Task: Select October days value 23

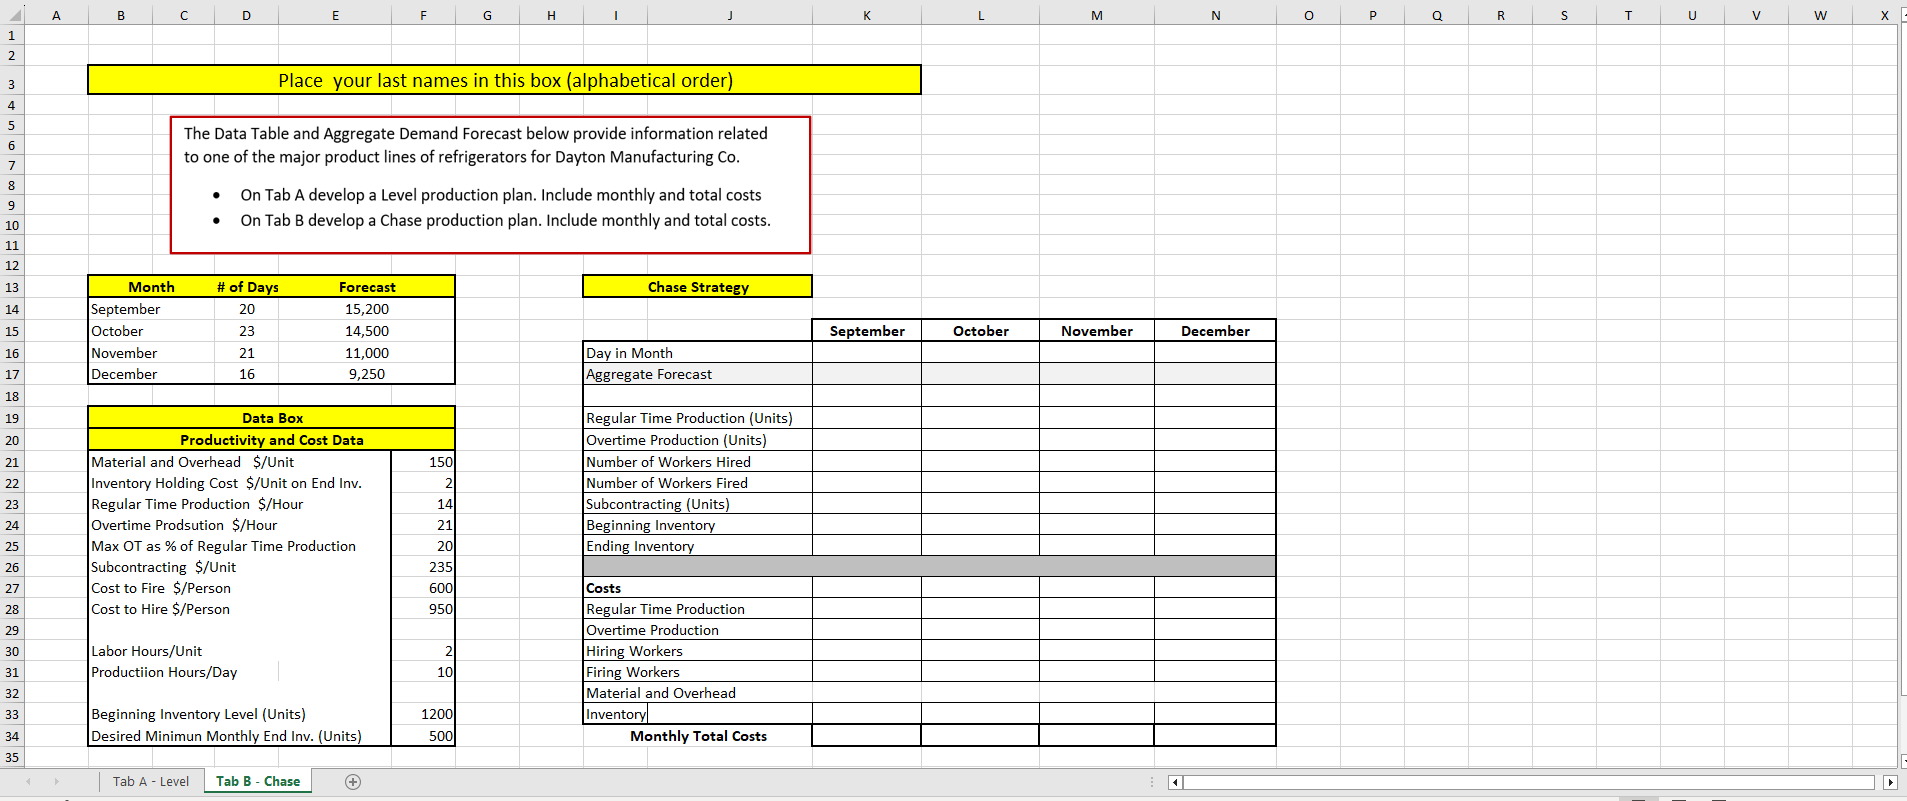Action: pyautogui.click(x=247, y=331)
